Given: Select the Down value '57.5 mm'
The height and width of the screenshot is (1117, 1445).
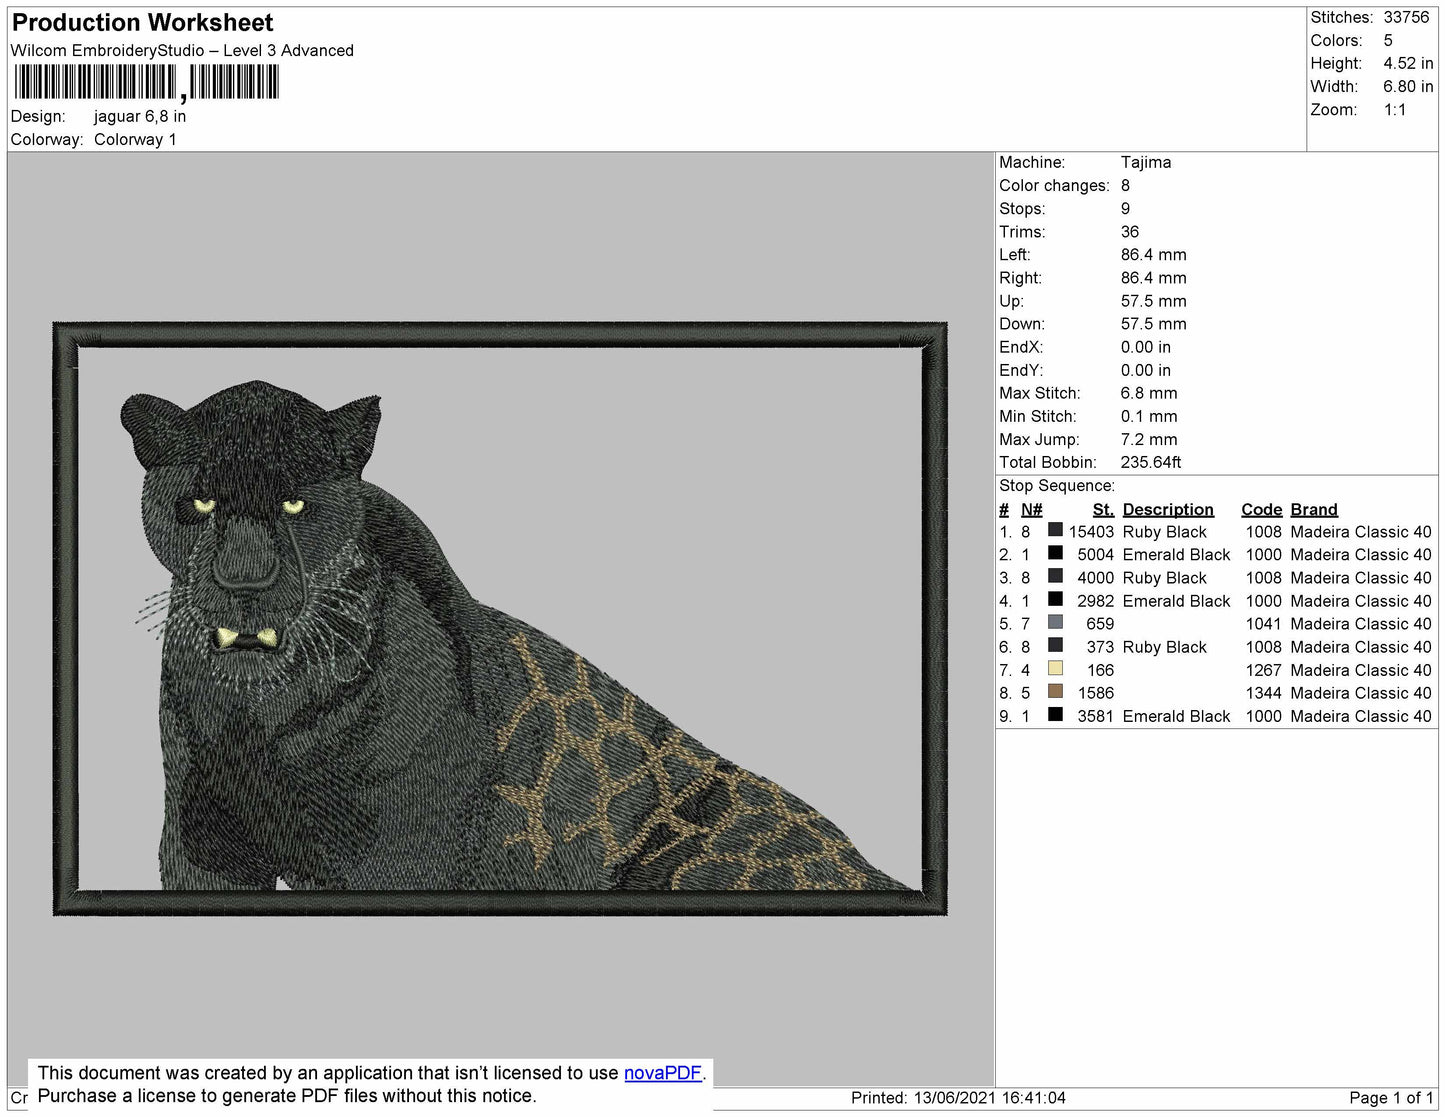Looking at the screenshot, I should [1154, 323].
